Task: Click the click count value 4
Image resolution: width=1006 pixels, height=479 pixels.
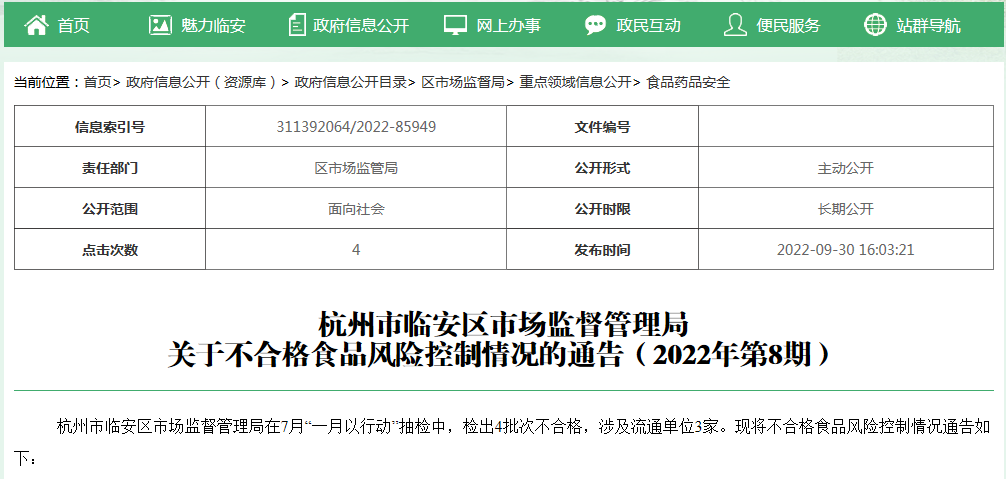Action: (356, 249)
